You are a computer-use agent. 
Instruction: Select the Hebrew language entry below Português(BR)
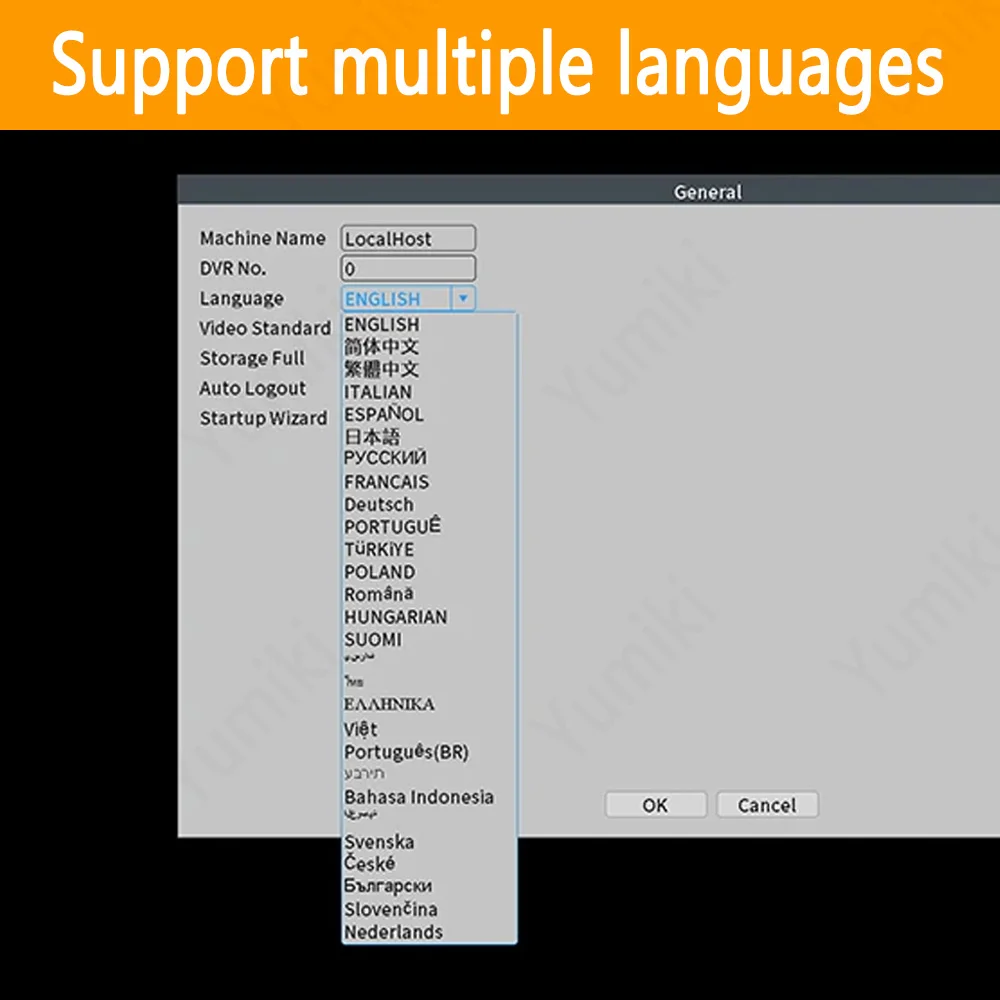click(x=364, y=774)
